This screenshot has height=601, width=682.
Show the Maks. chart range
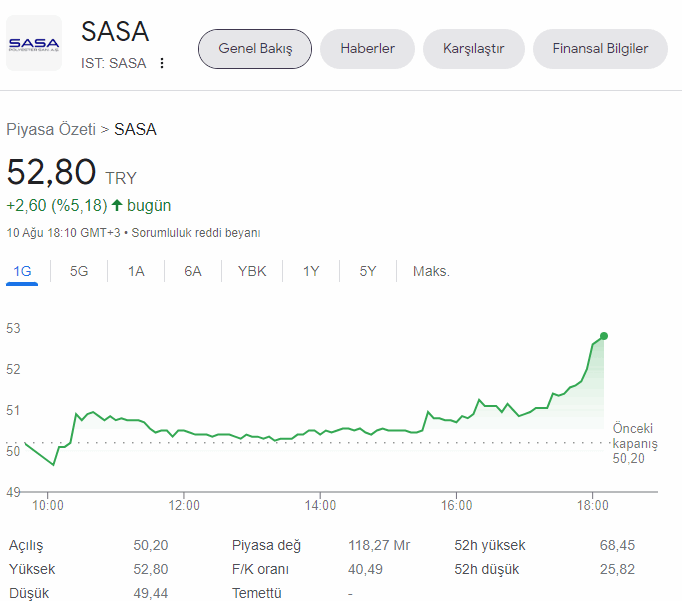[x=431, y=271]
